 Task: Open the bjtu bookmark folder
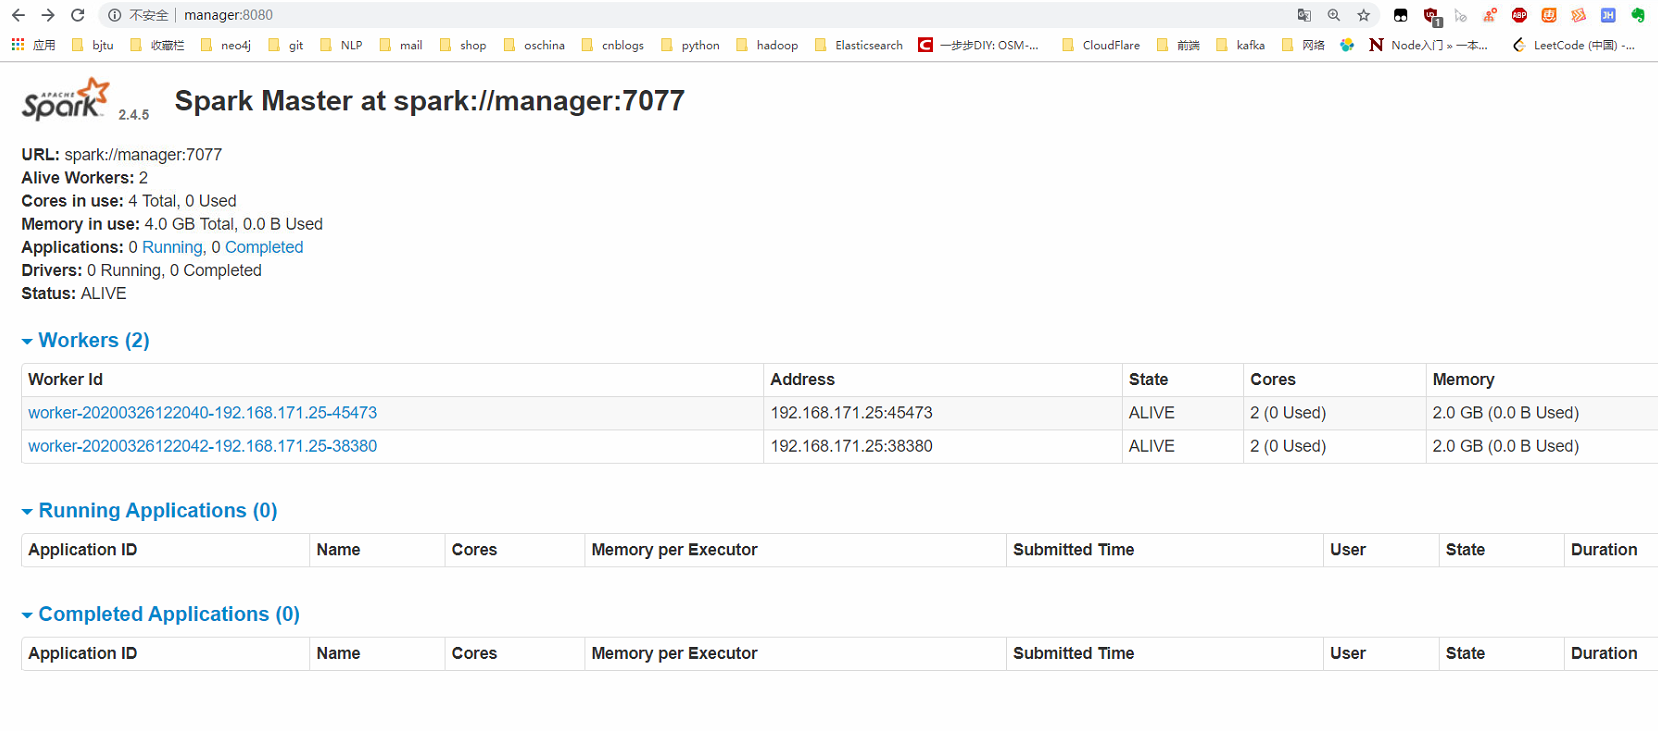(93, 45)
